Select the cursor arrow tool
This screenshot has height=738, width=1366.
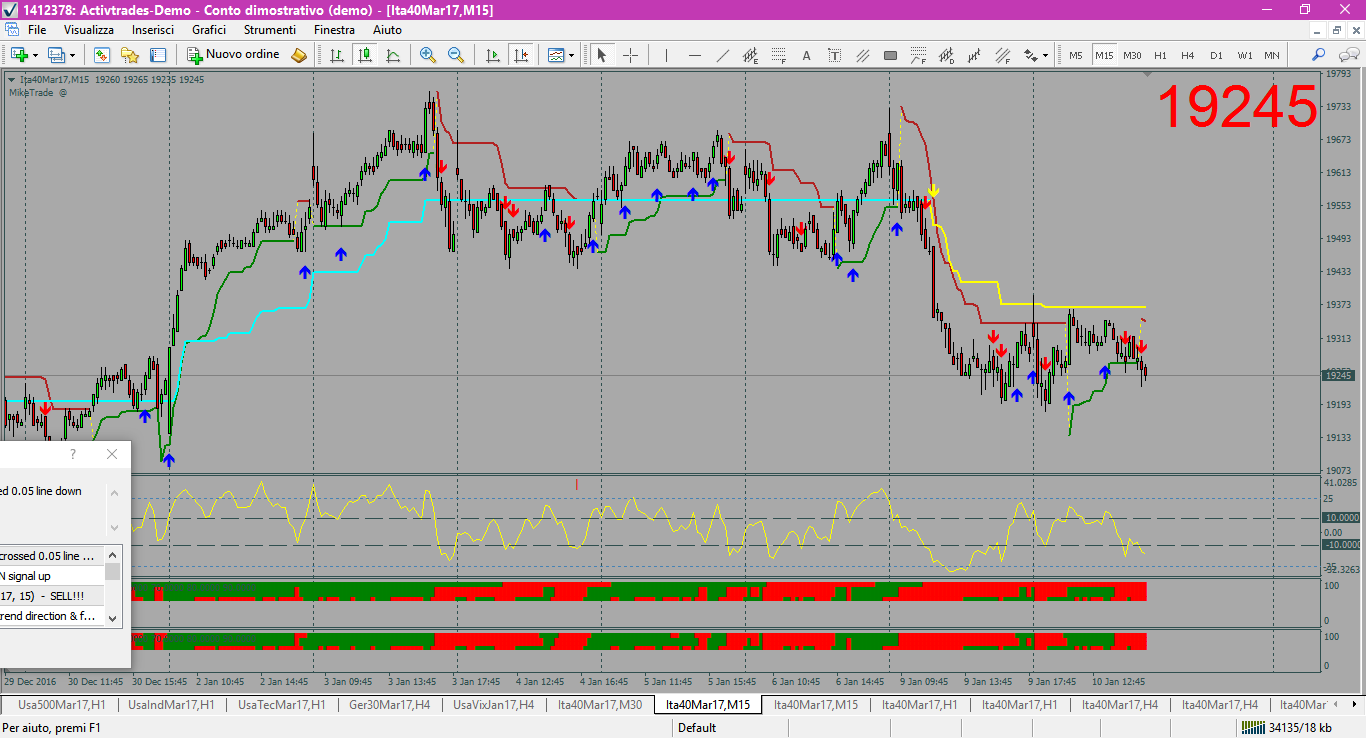pyautogui.click(x=602, y=55)
